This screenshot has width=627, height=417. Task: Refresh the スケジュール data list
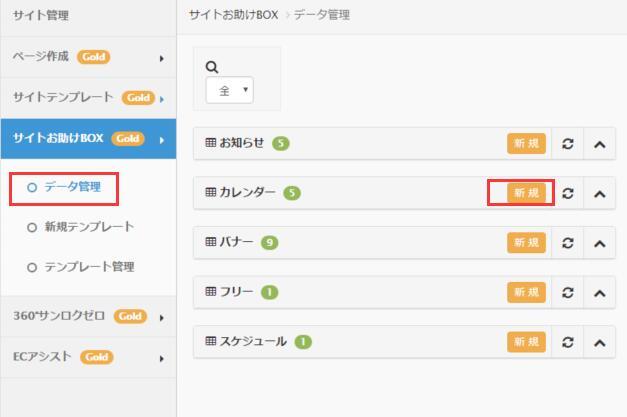[x=567, y=342]
